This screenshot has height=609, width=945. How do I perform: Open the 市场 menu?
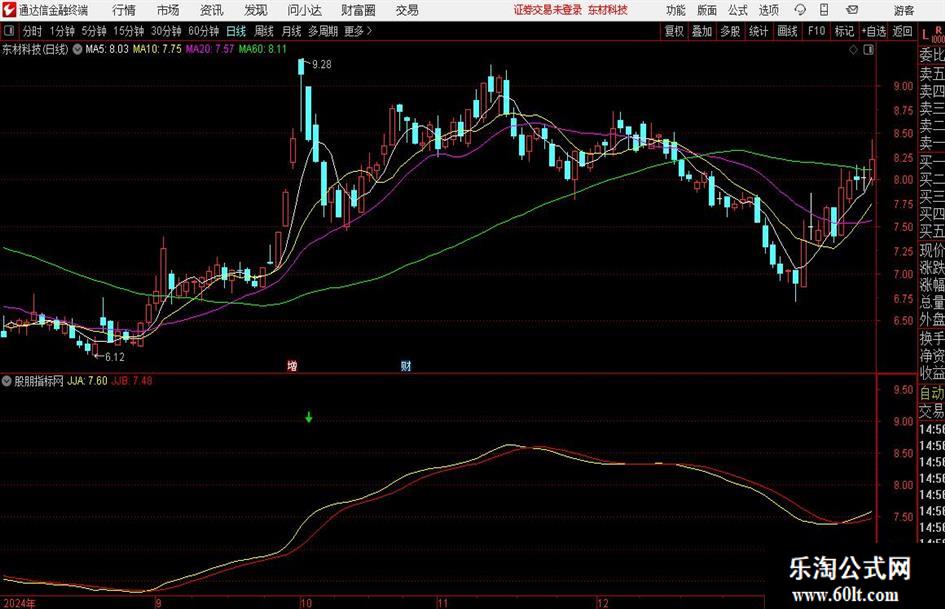click(168, 10)
